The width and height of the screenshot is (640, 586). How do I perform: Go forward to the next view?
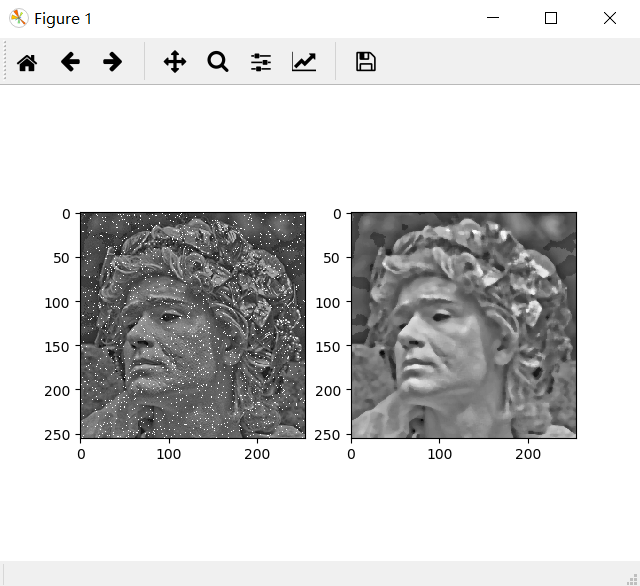112,62
